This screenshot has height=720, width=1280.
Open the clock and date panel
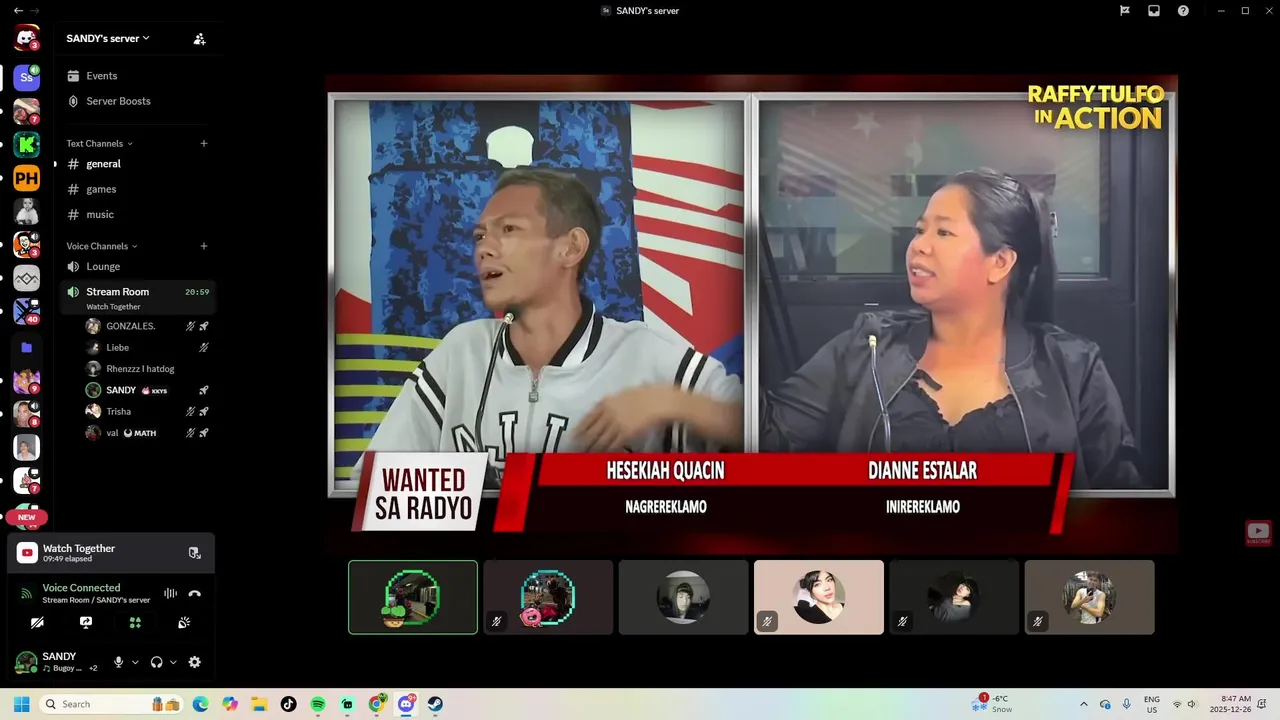click(x=1230, y=704)
